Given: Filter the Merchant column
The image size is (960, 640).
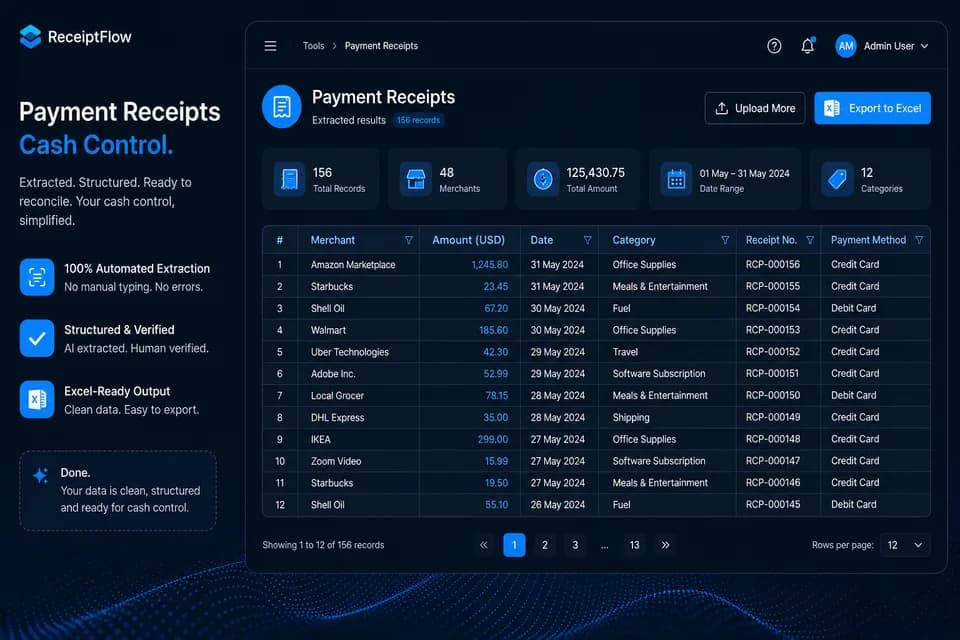Looking at the screenshot, I should pos(408,240).
